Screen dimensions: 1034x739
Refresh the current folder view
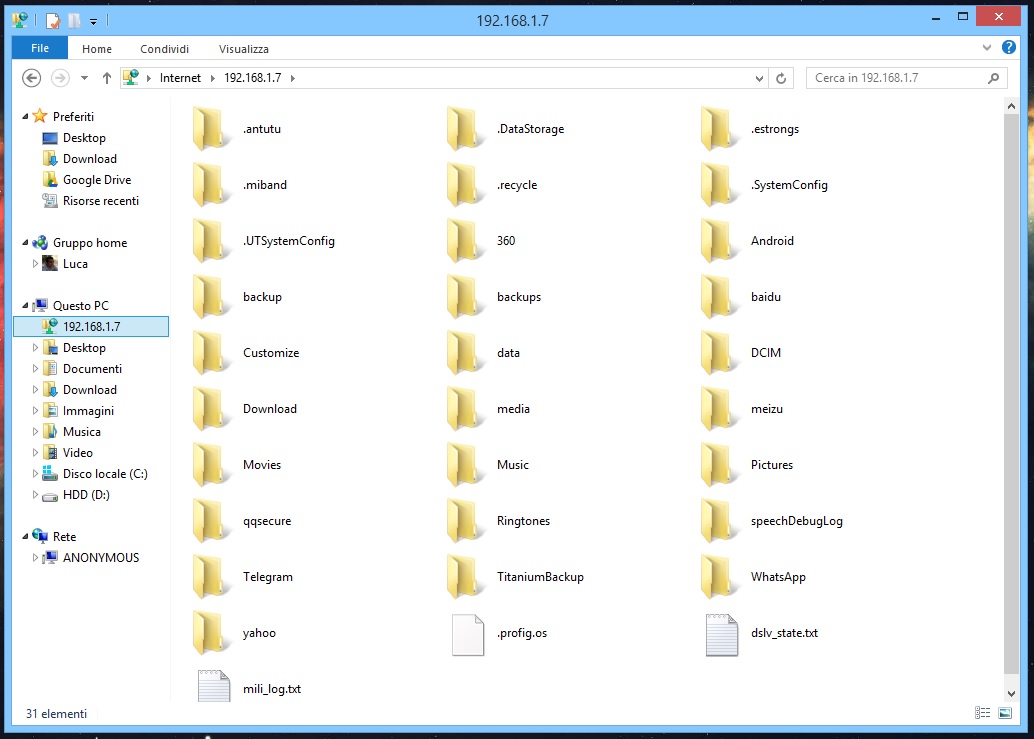click(781, 78)
